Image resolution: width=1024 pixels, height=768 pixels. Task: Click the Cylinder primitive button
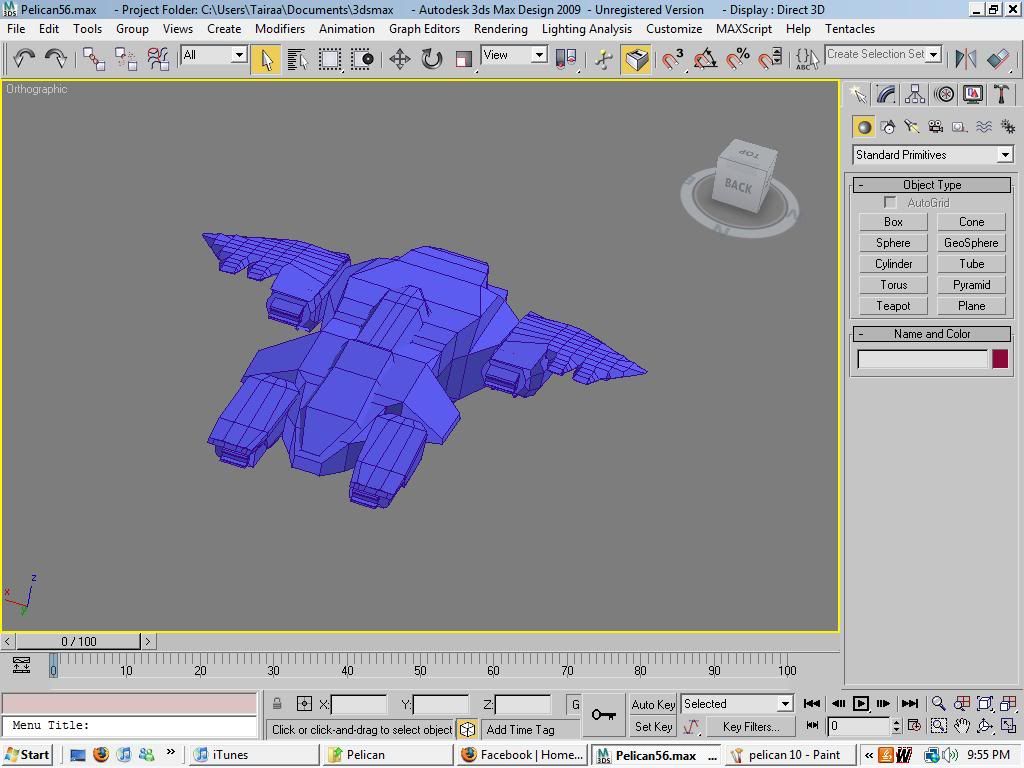[893, 264]
